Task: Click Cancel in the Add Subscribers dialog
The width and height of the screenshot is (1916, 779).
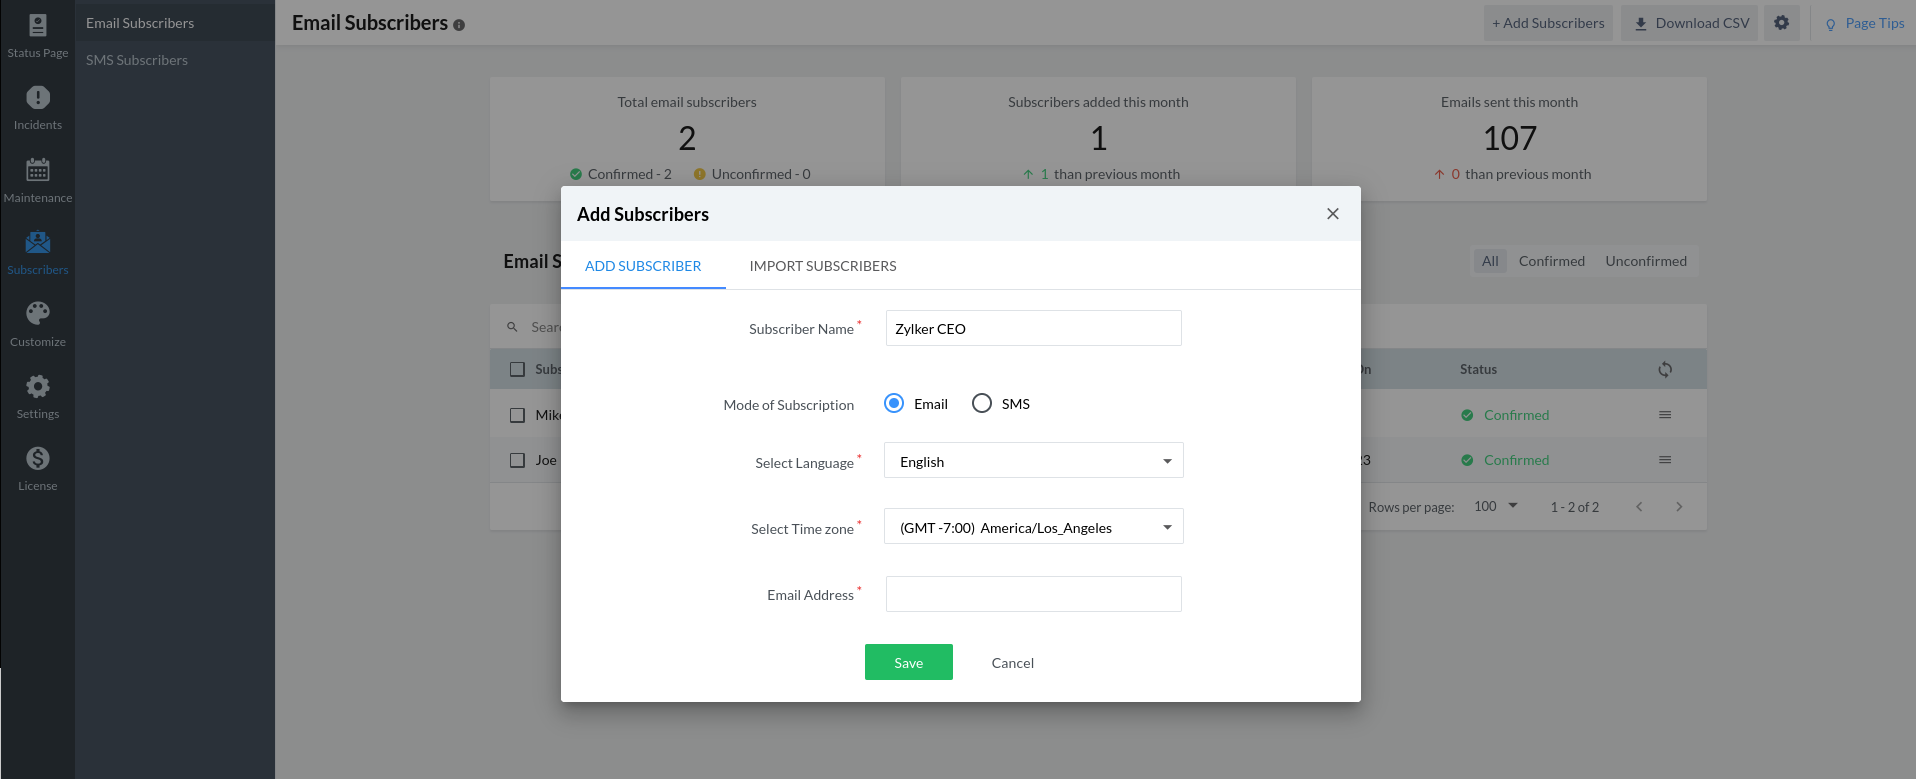Action: 1012,663
